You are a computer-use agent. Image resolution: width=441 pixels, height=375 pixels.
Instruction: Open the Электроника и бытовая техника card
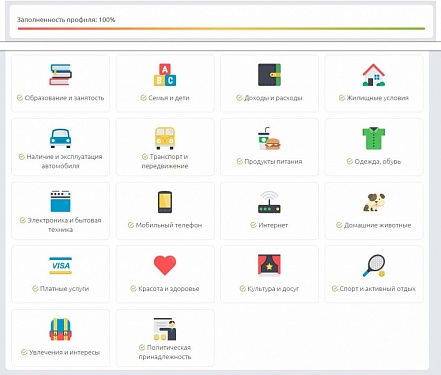(60, 211)
